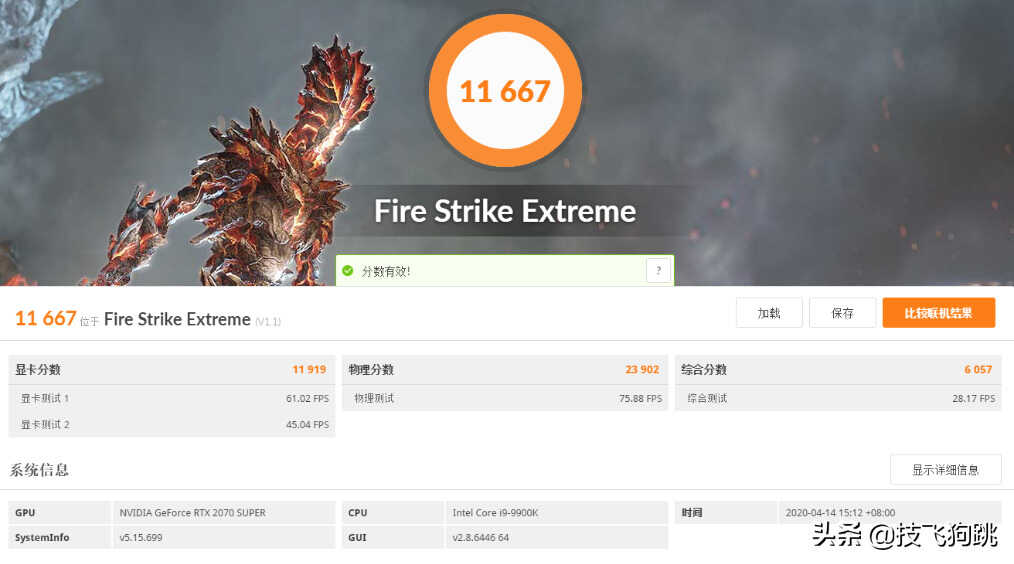1014x564 pixels.
Task: Click the orange 比较联机结果 button
Action: pos(938,313)
